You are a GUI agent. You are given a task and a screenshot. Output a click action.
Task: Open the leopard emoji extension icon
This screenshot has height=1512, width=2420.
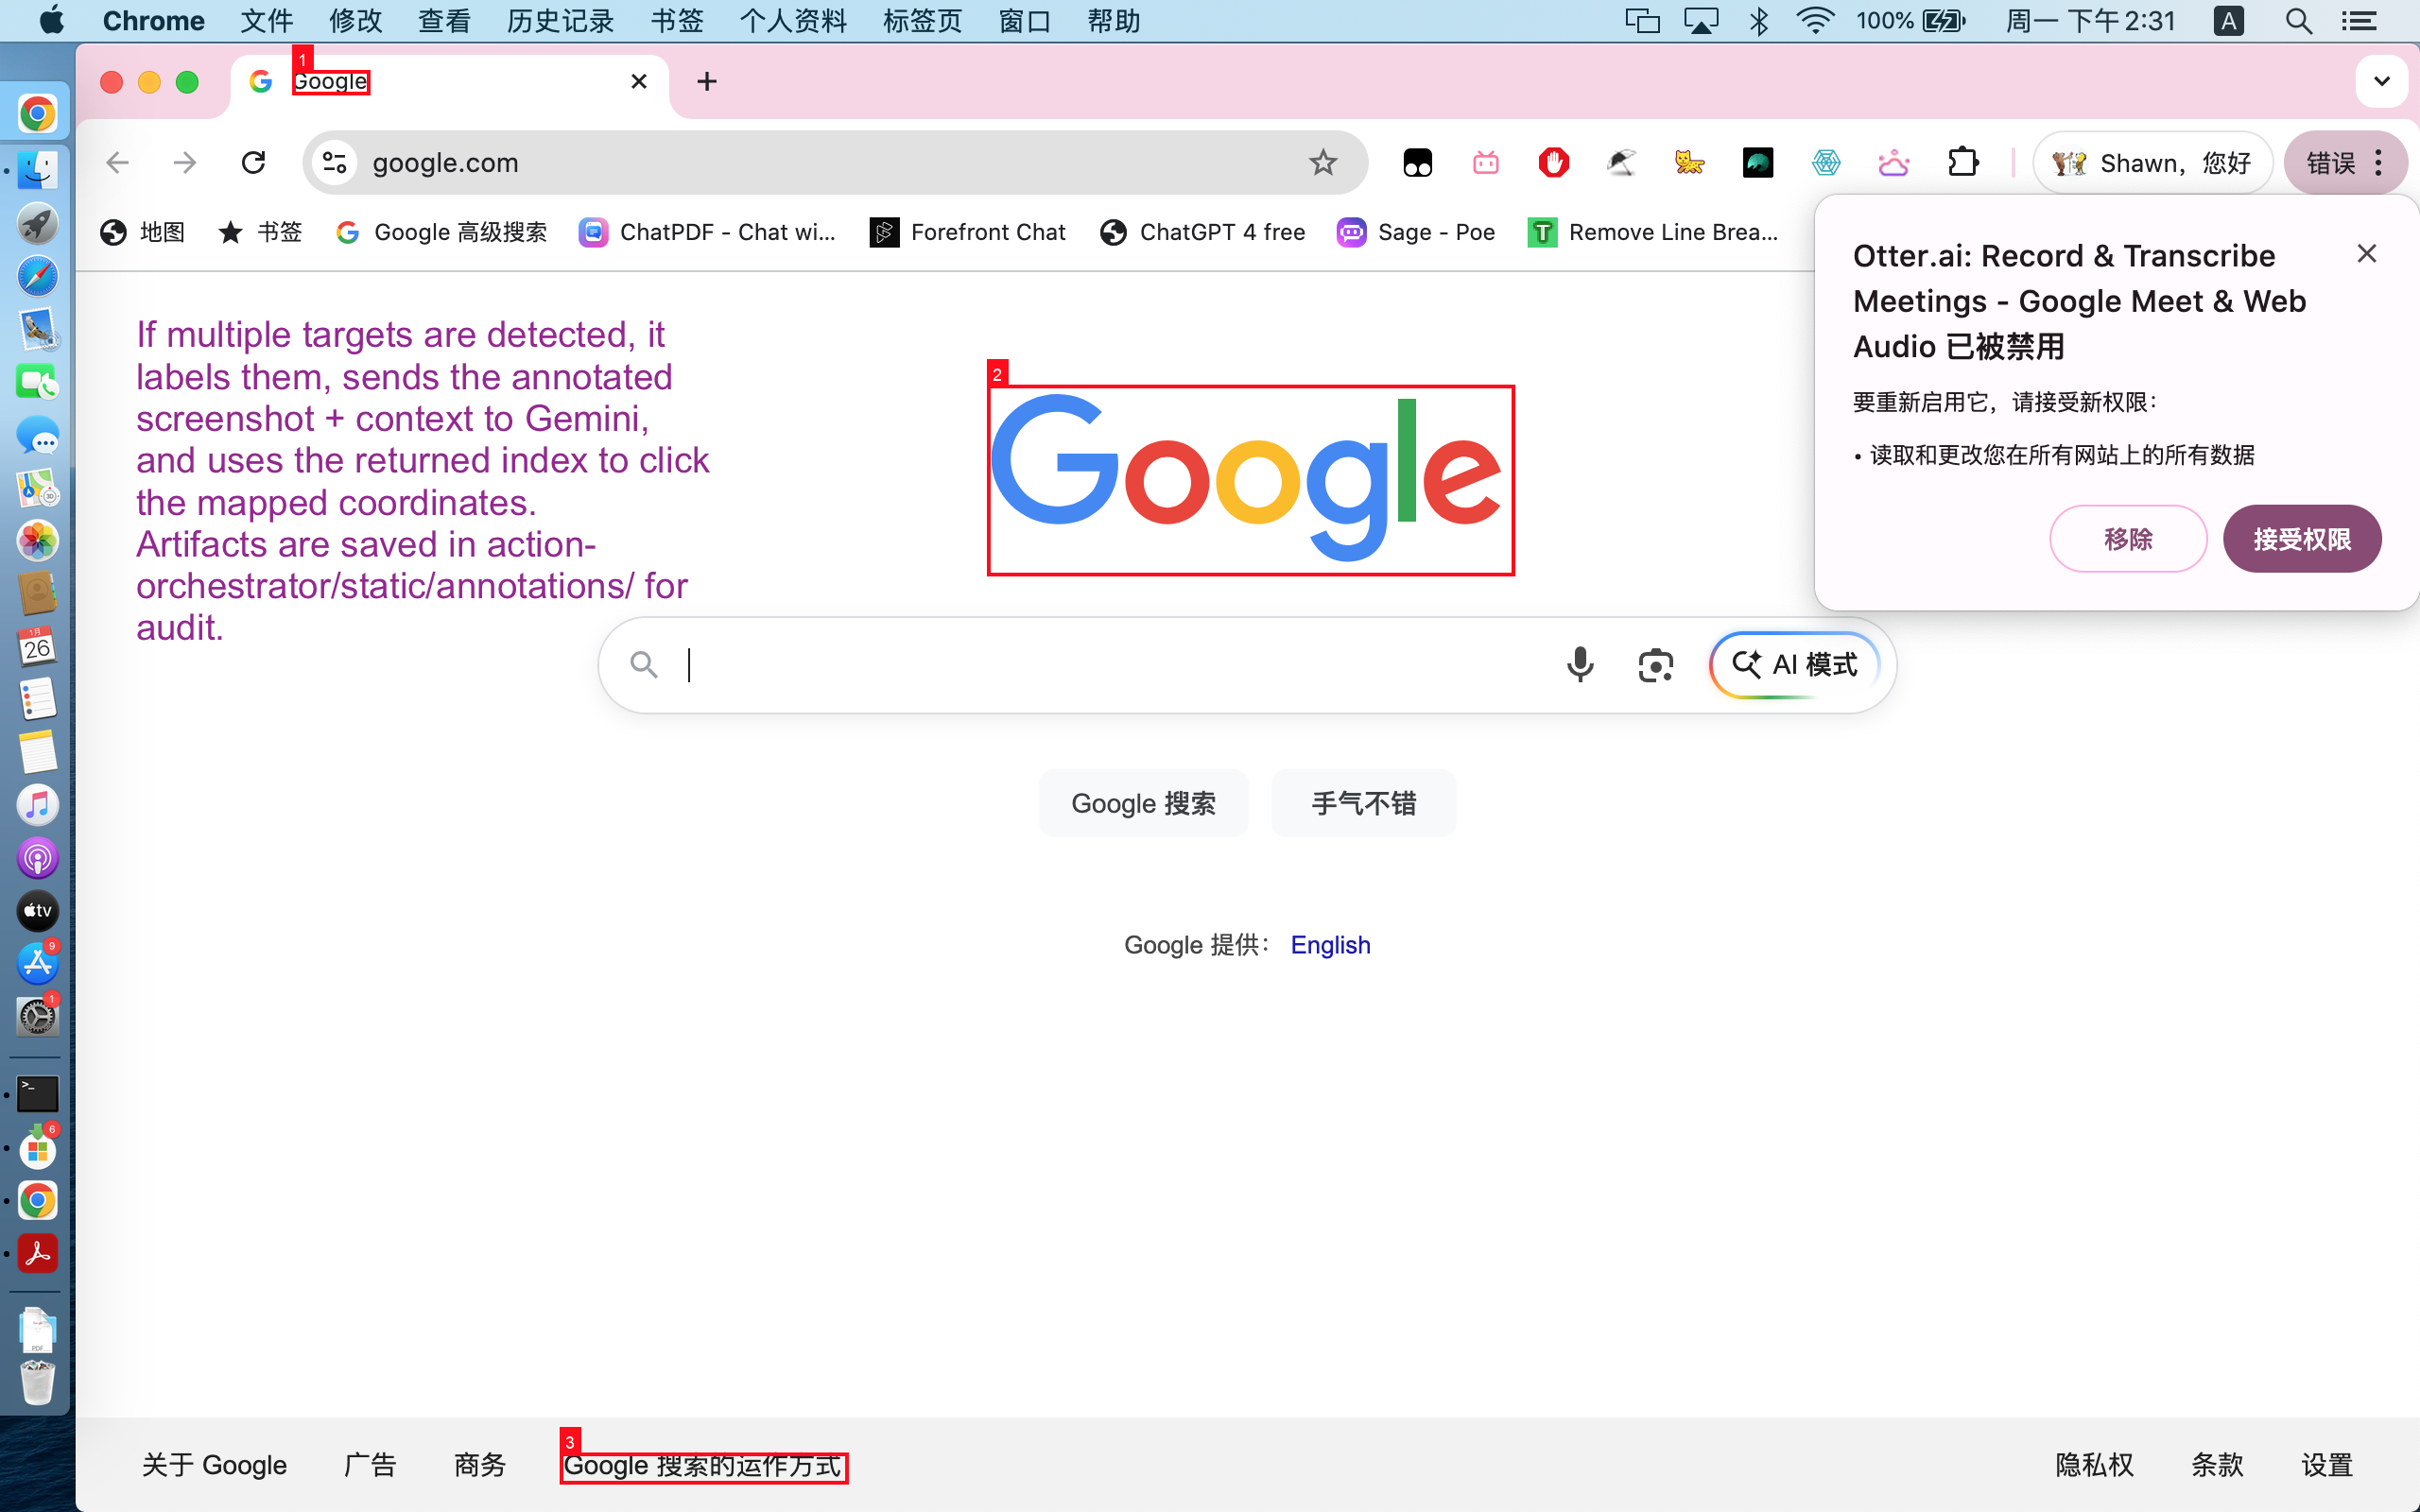click(x=1689, y=162)
